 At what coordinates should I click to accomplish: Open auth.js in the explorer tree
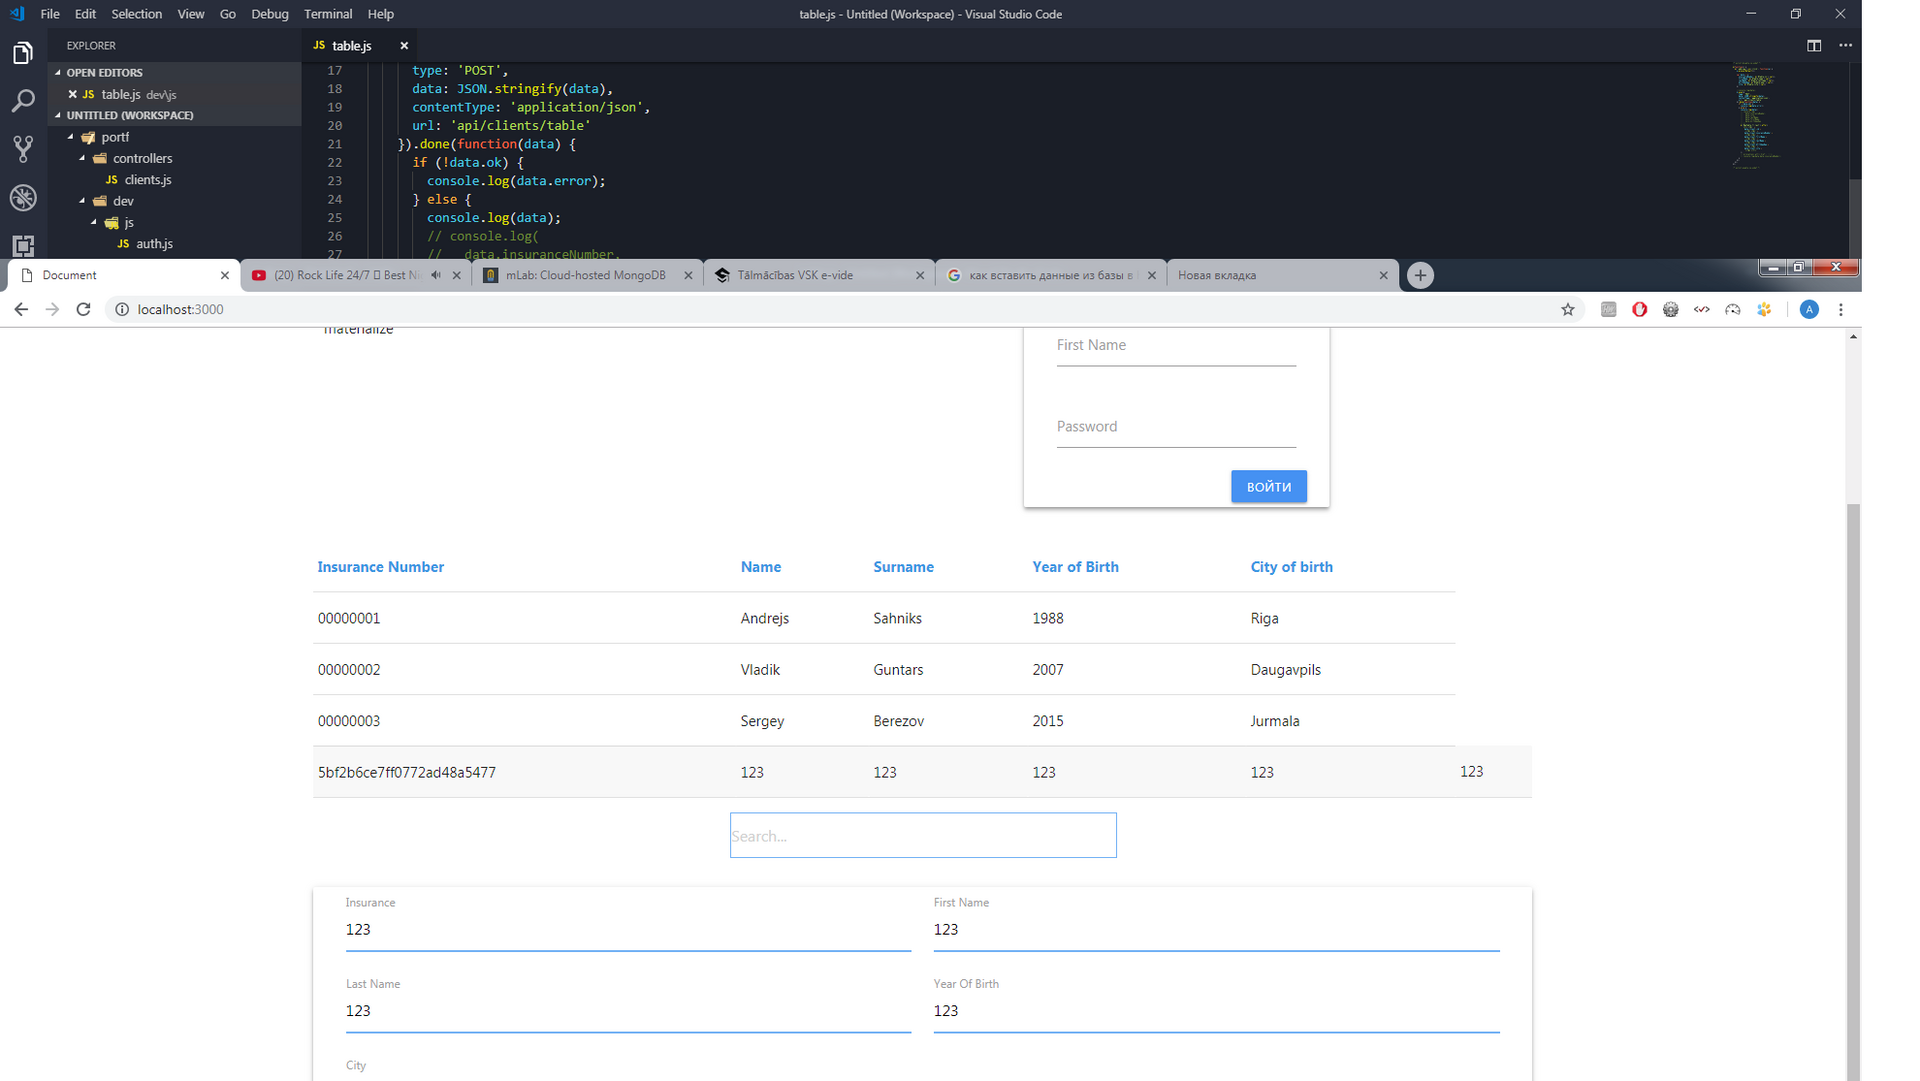[154, 244]
